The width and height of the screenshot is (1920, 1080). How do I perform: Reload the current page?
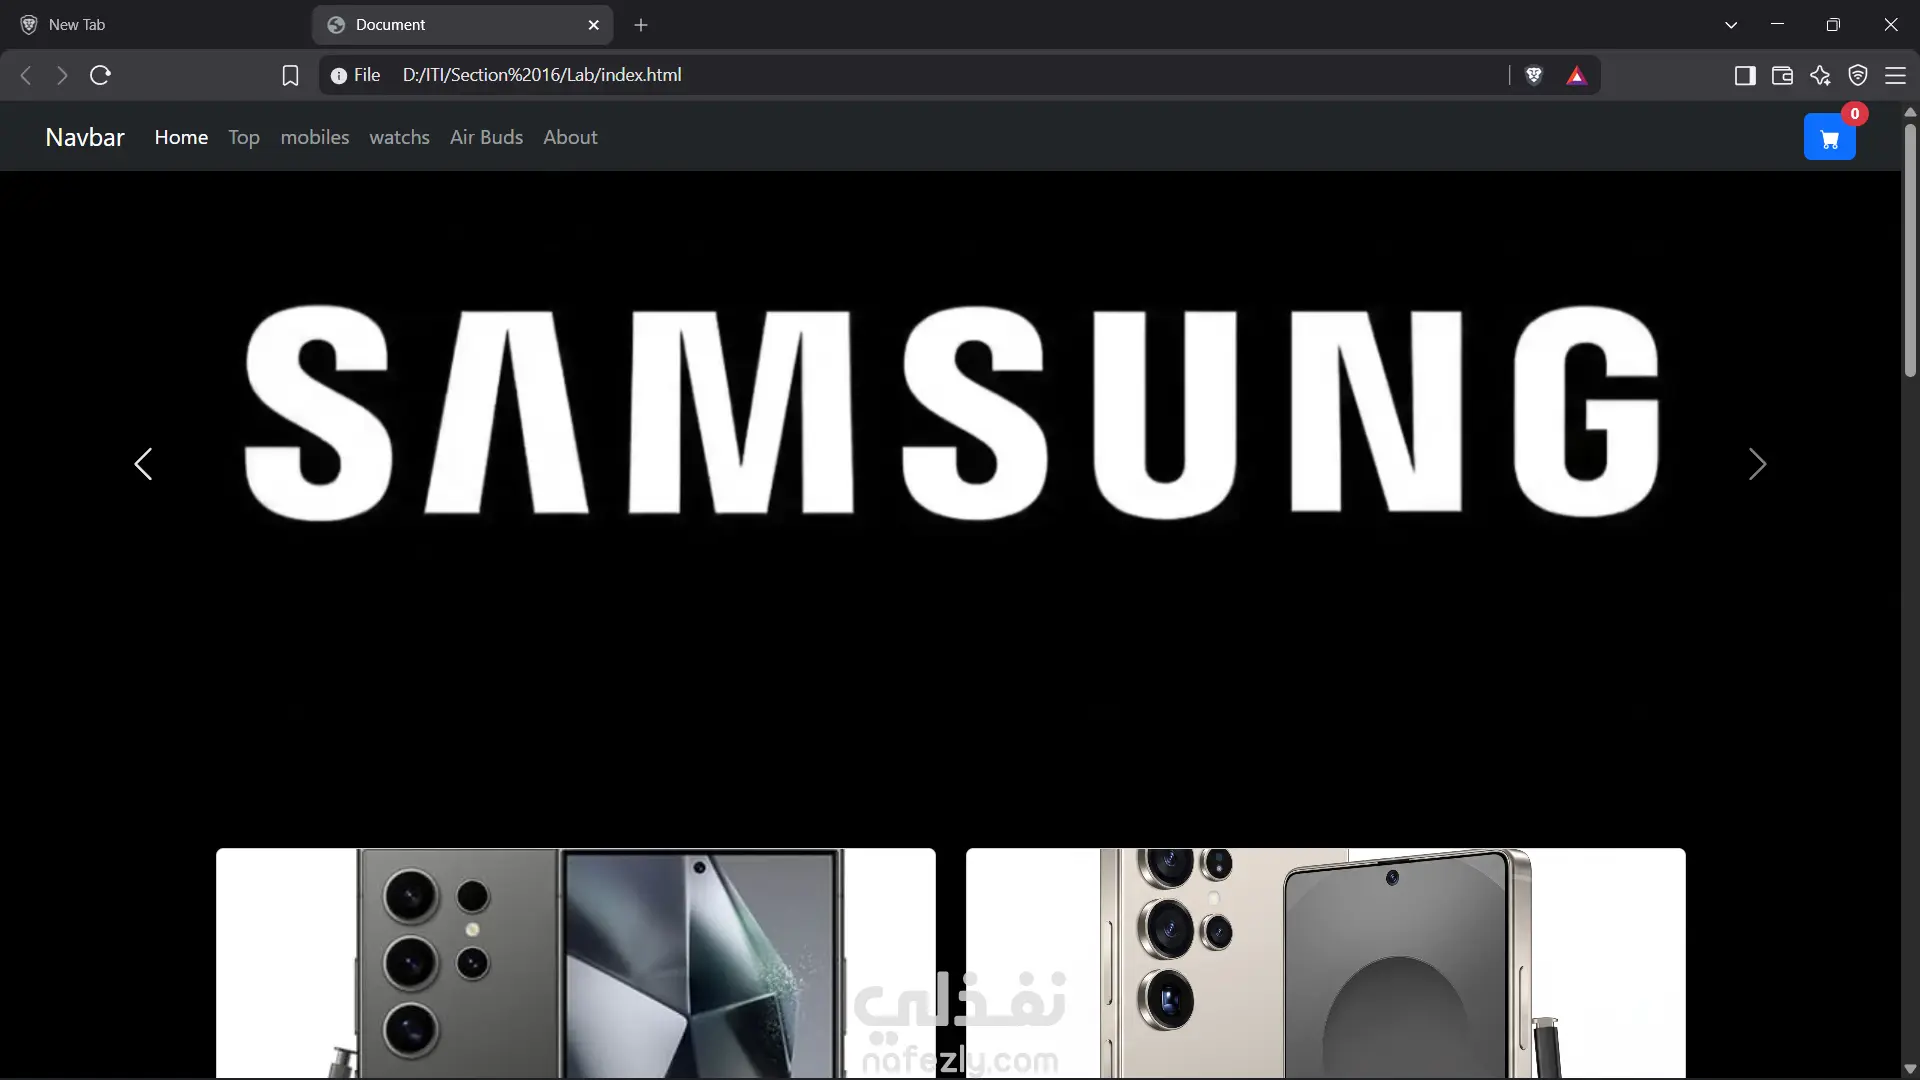tap(100, 75)
